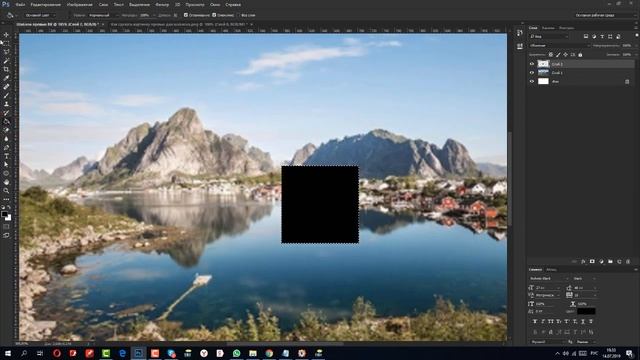Viewport: 640px width, 360px height.
Task: Click the link layers icon
Action: coord(574,261)
